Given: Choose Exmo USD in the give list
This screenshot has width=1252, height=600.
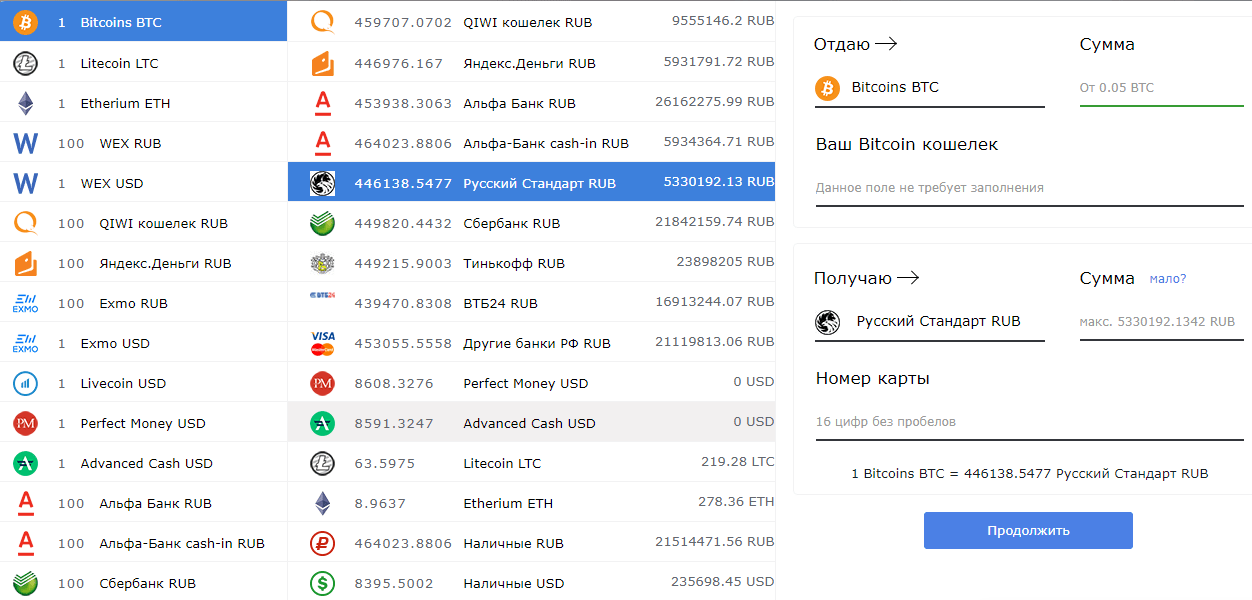Looking at the screenshot, I should click(143, 343).
